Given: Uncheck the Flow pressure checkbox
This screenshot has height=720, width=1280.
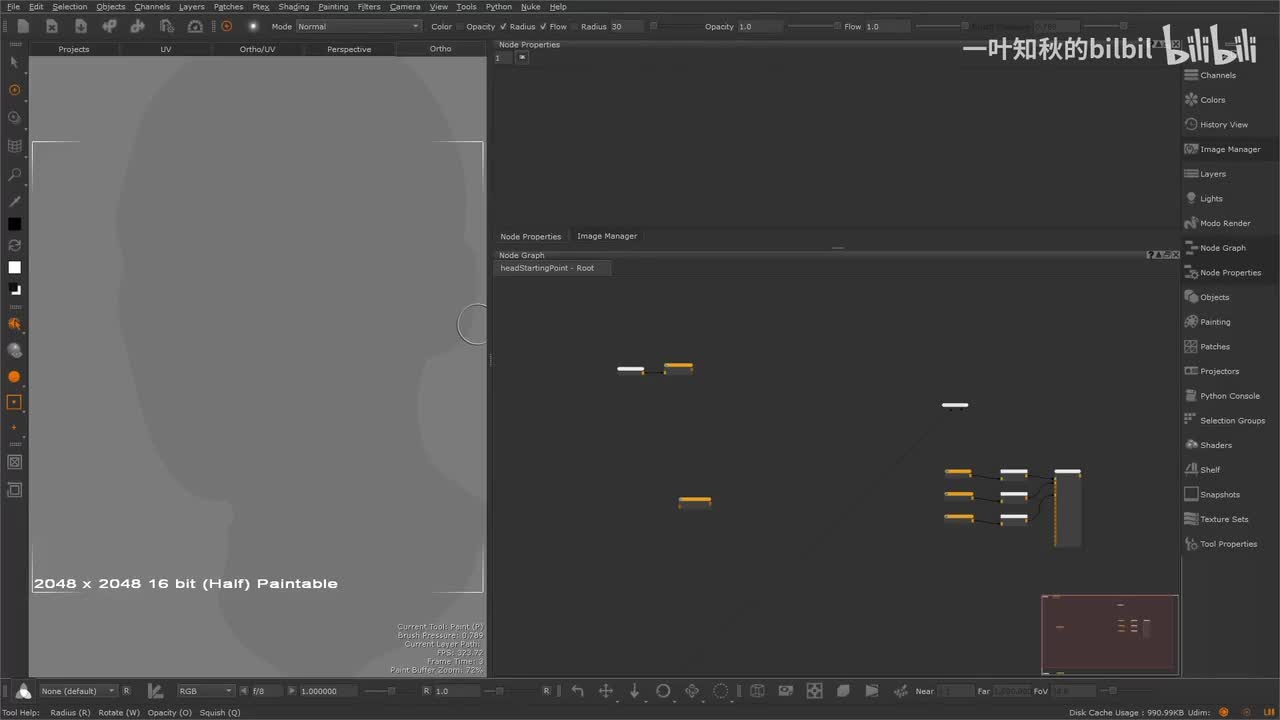Looking at the screenshot, I should 544,27.
